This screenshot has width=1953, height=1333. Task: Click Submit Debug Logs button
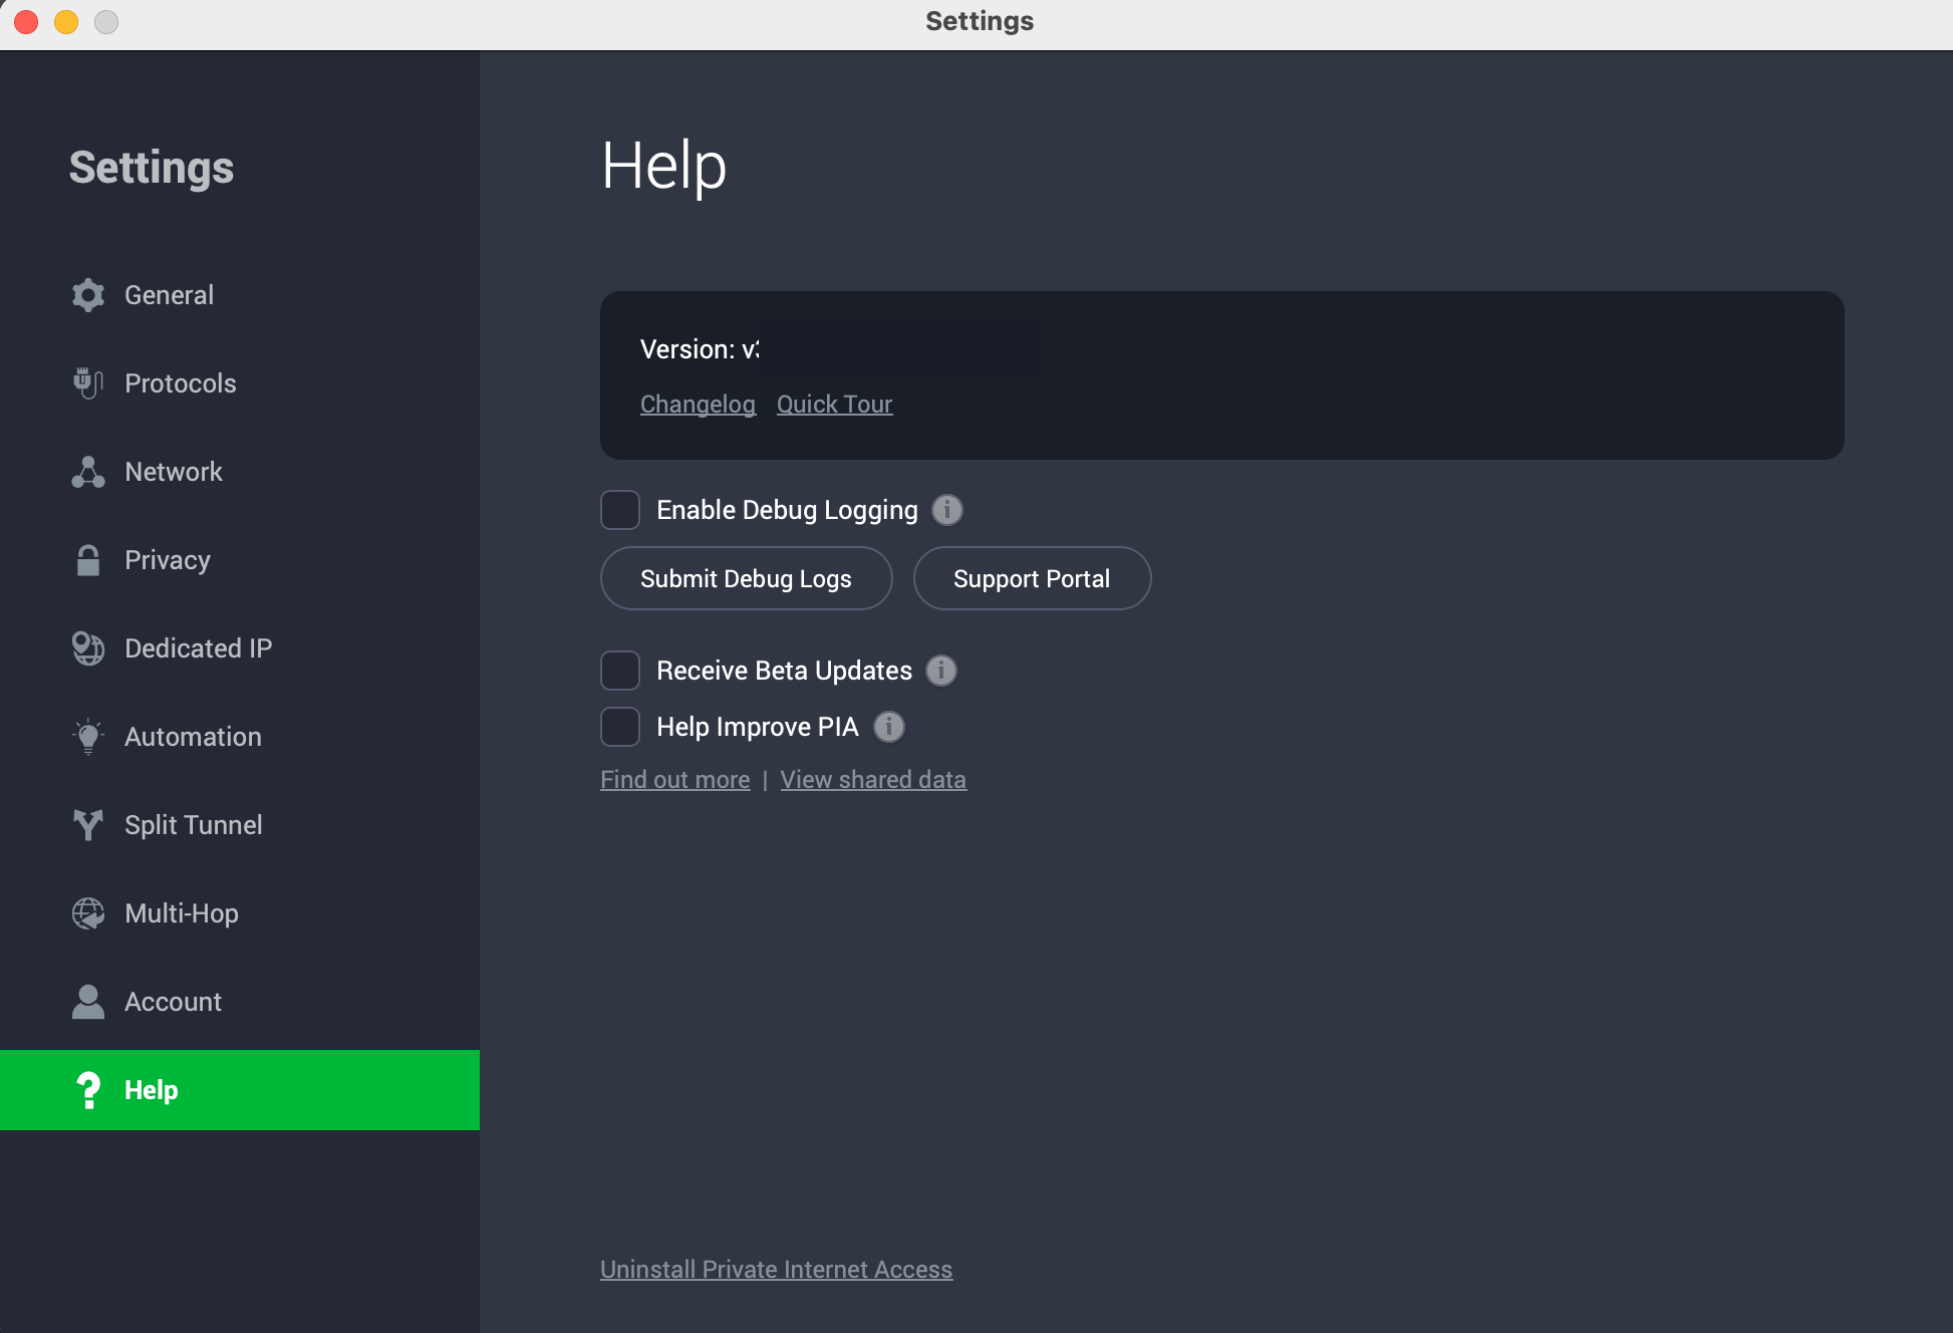click(x=746, y=578)
